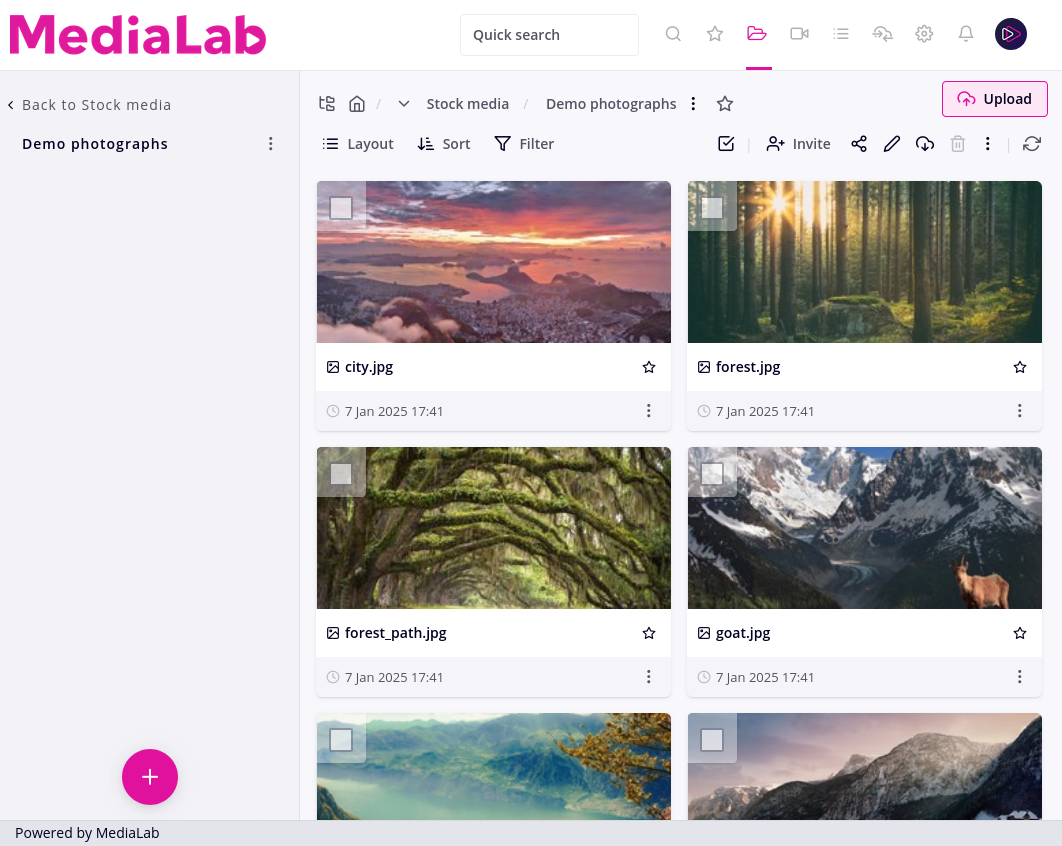Select the goat.jpg checkbox
The height and width of the screenshot is (846, 1062).
point(712,474)
